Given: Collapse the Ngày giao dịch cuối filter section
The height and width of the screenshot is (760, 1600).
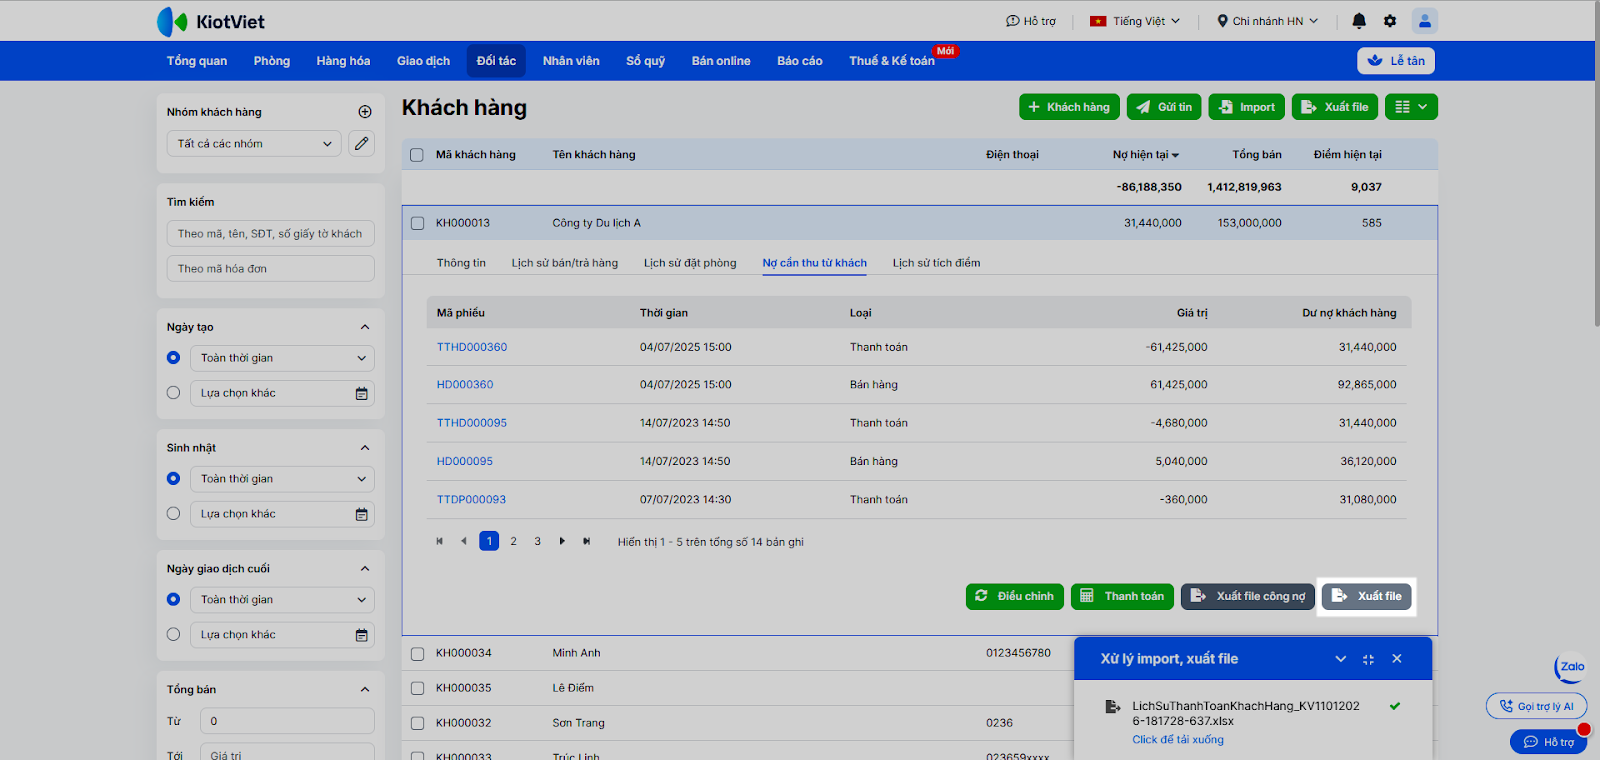Looking at the screenshot, I should [365, 569].
